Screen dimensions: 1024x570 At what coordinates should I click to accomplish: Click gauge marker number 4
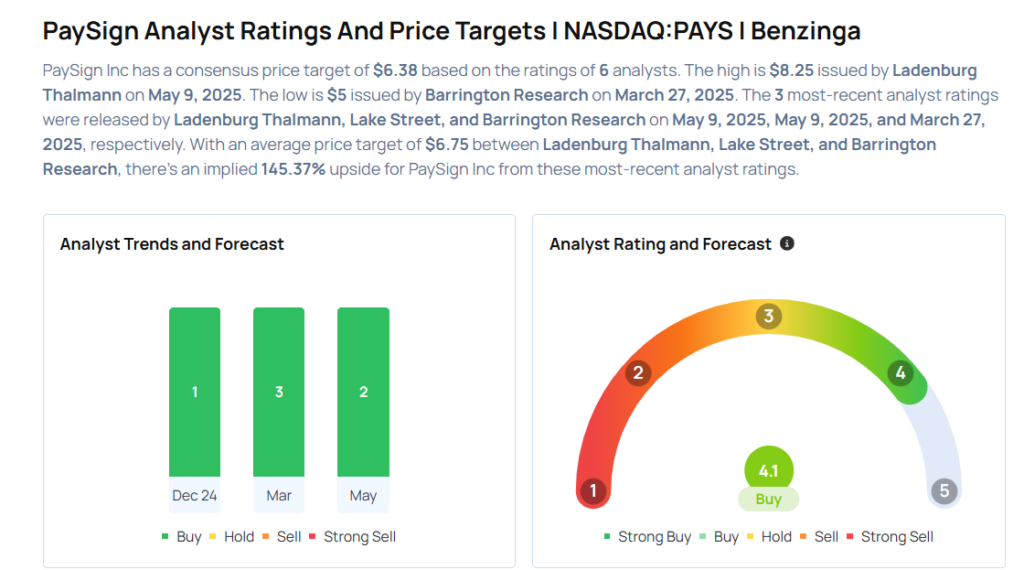(x=900, y=373)
